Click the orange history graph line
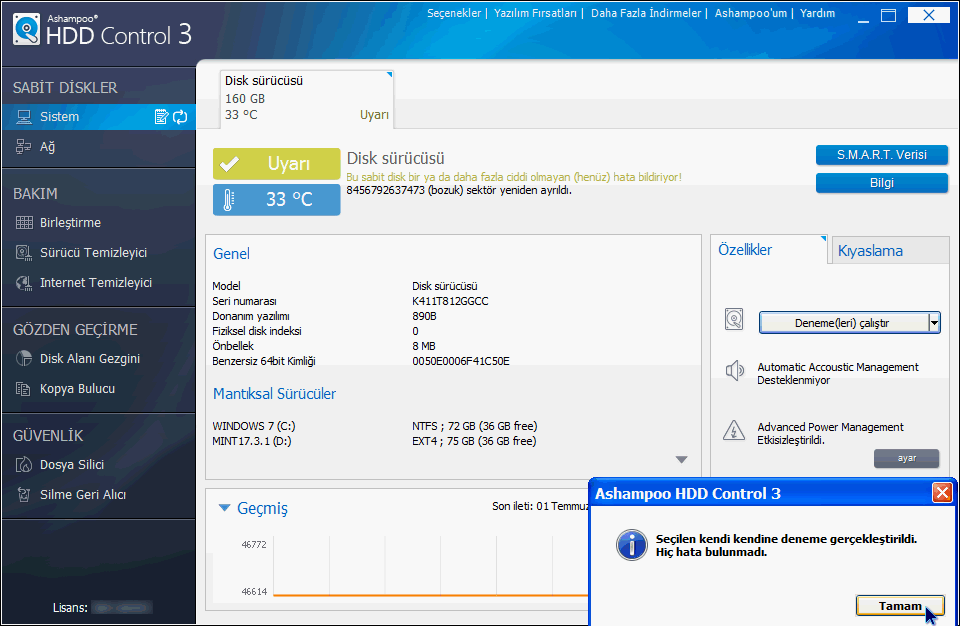 [430, 595]
